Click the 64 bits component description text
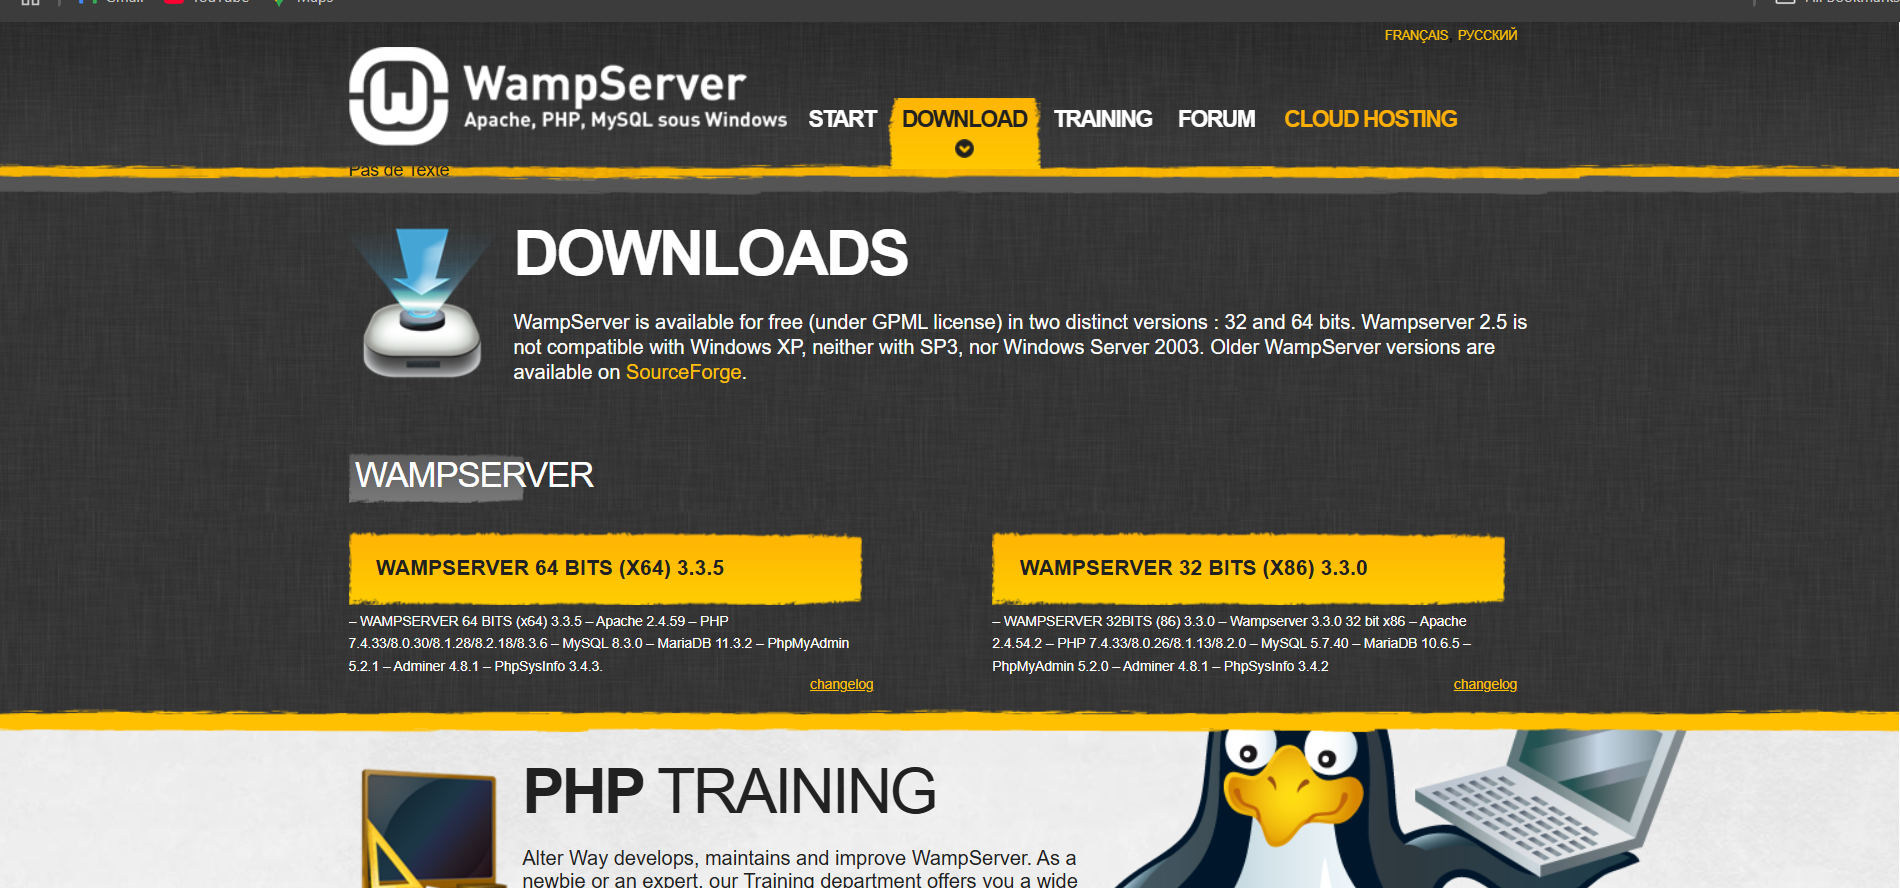Image resolution: width=1900 pixels, height=888 pixels. 598,644
